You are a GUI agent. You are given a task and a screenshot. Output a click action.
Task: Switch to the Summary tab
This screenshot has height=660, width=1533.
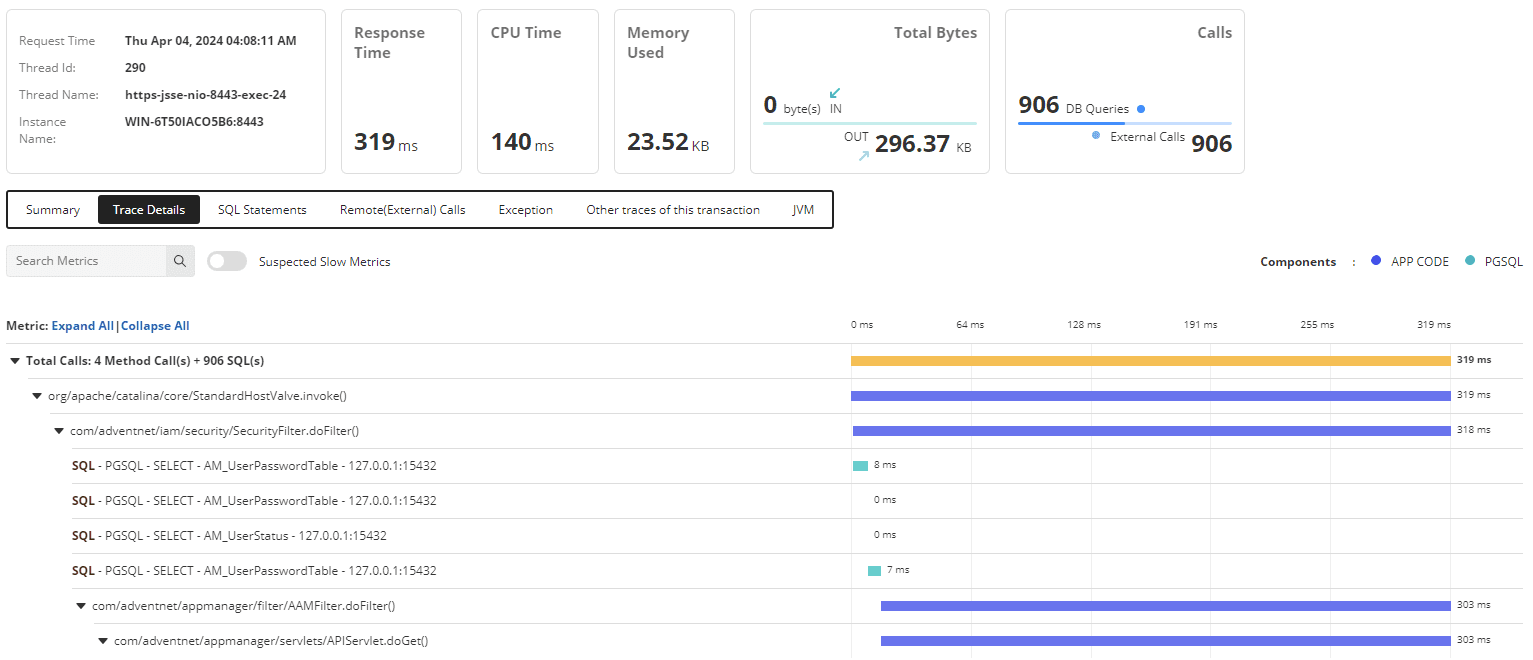pos(52,210)
